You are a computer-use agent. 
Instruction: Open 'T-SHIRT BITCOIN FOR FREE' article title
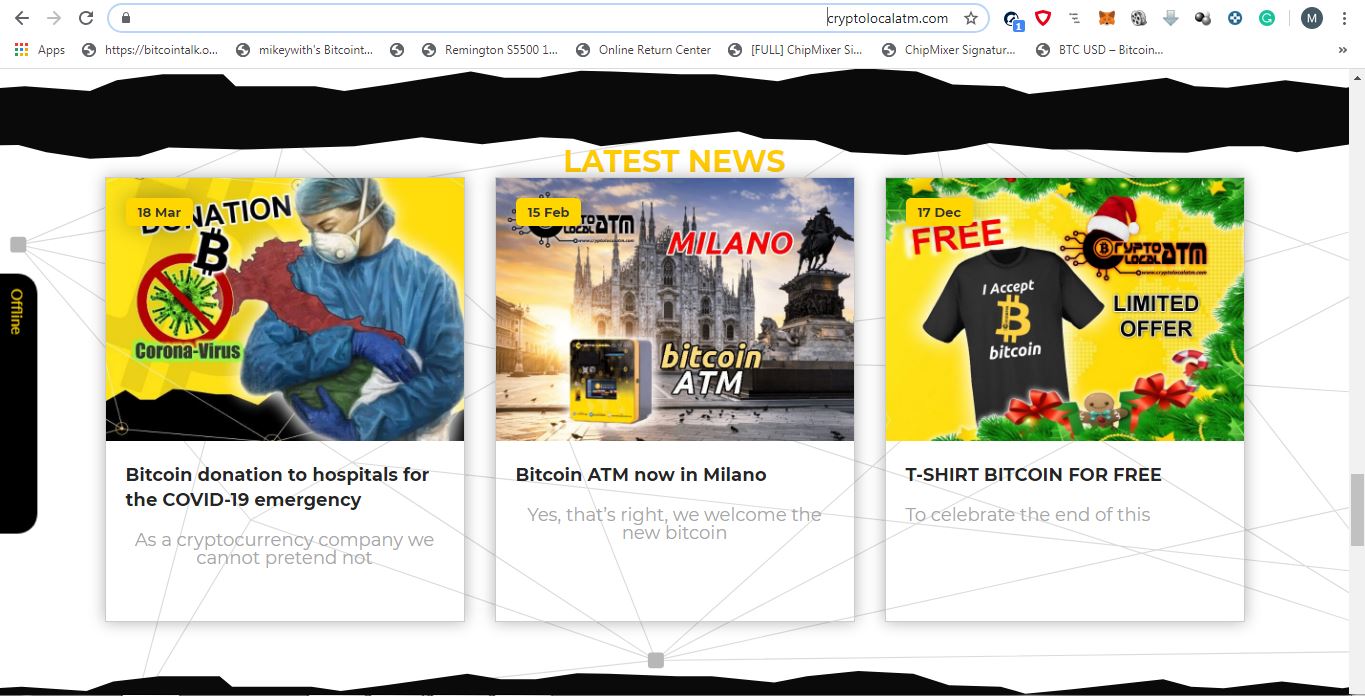1034,475
